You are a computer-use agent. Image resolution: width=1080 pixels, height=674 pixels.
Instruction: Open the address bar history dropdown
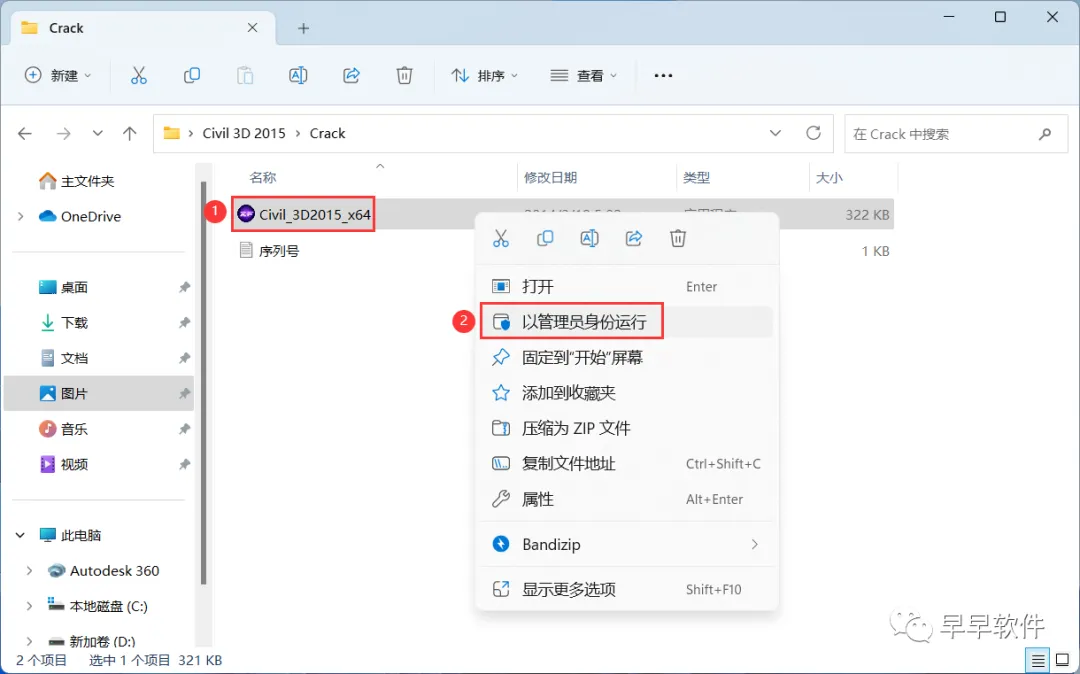[x=775, y=133]
